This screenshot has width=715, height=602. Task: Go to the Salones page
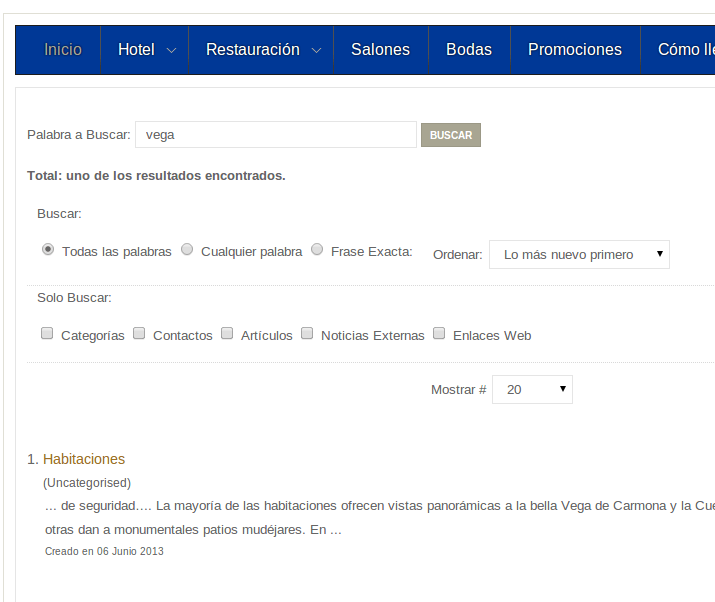pyautogui.click(x=380, y=49)
